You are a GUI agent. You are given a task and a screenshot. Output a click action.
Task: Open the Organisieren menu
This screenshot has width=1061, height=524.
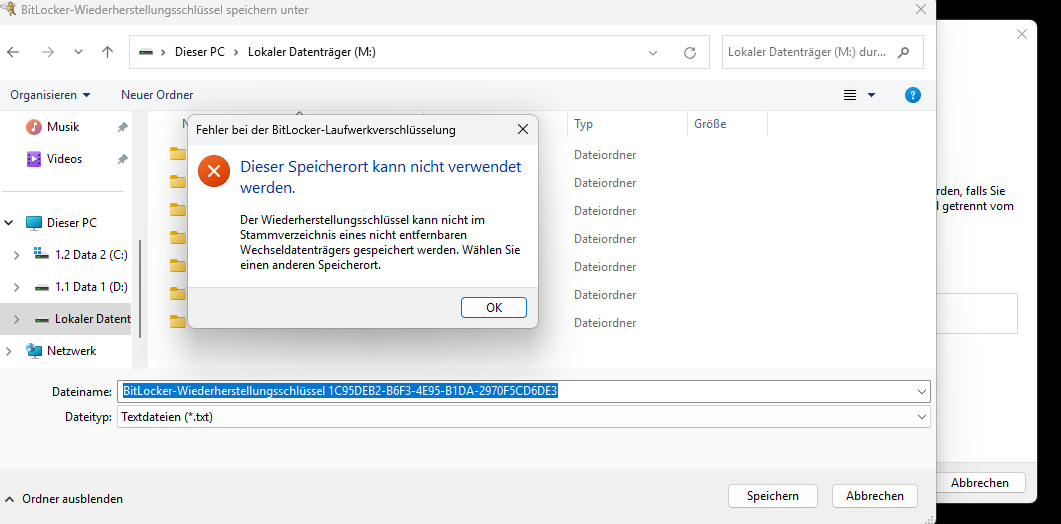tap(51, 95)
